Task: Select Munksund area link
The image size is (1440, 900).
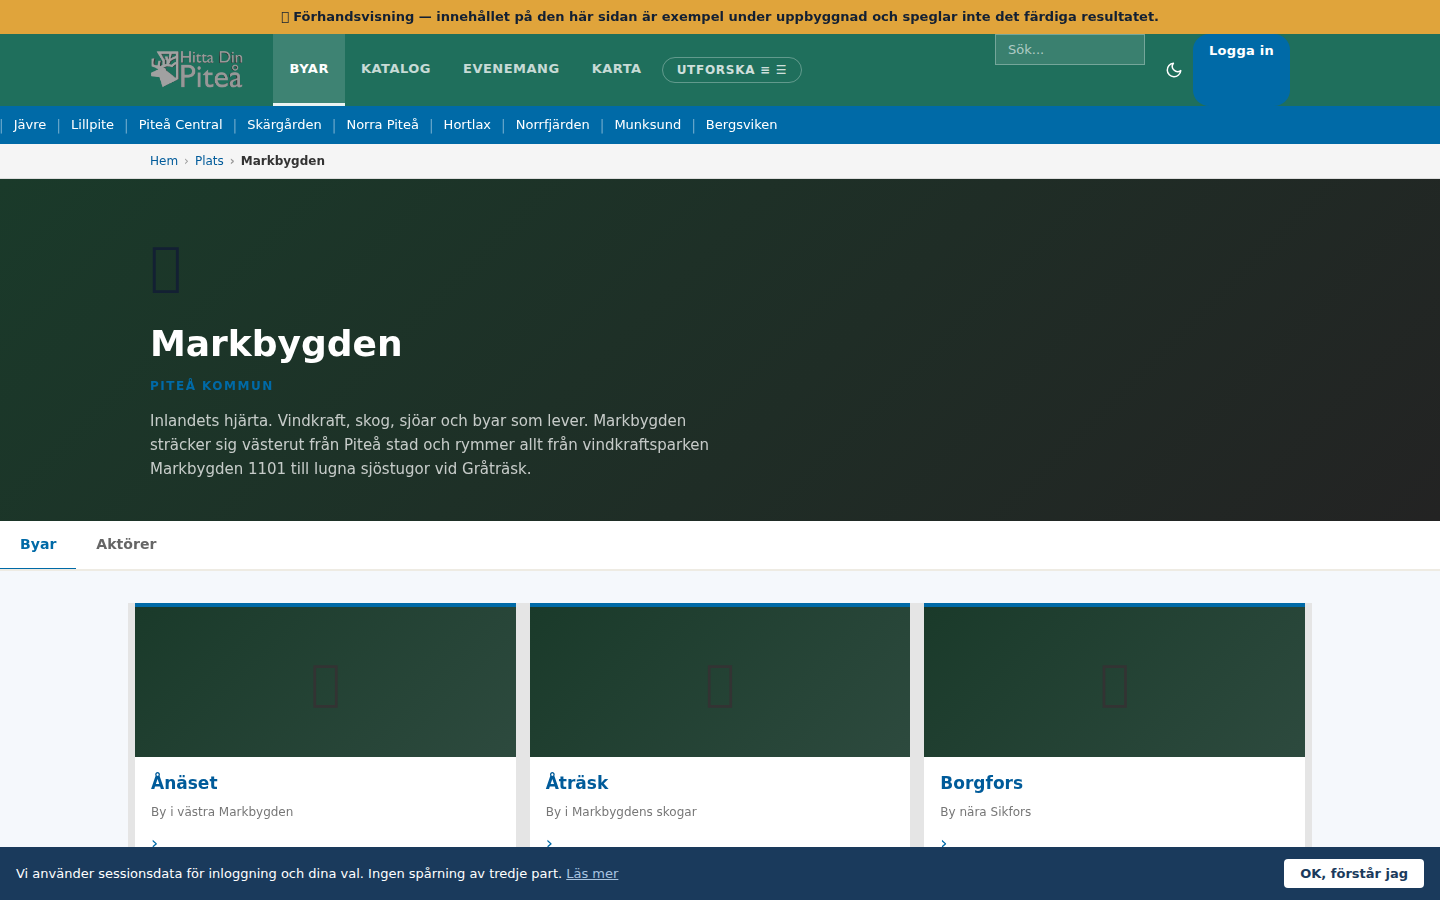Action: coord(648,125)
